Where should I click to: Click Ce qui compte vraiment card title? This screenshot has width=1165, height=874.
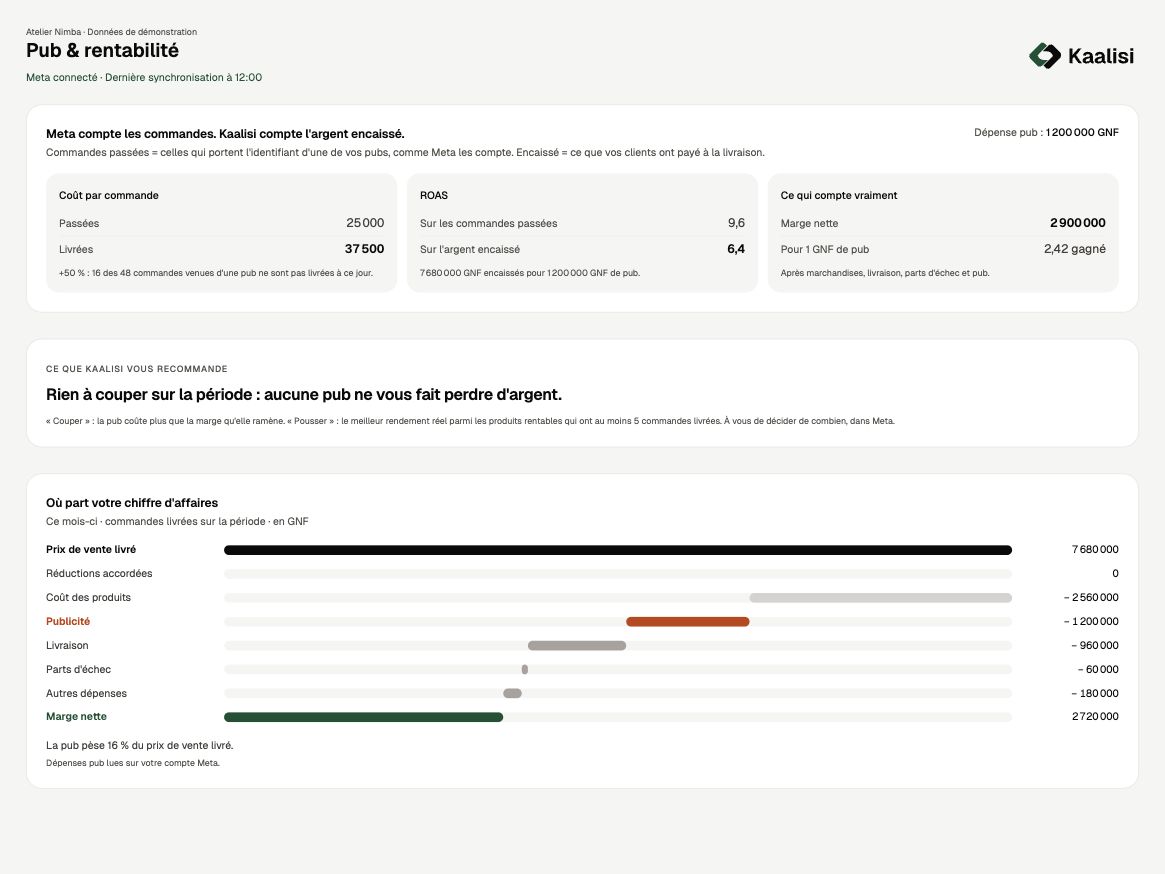[839, 195]
